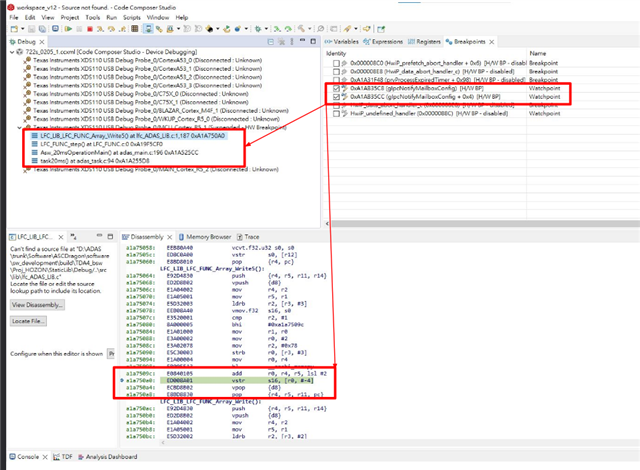Open the TDF tab
The width and height of the screenshot is (640, 470).
pyautogui.click(x=63, y=457)
